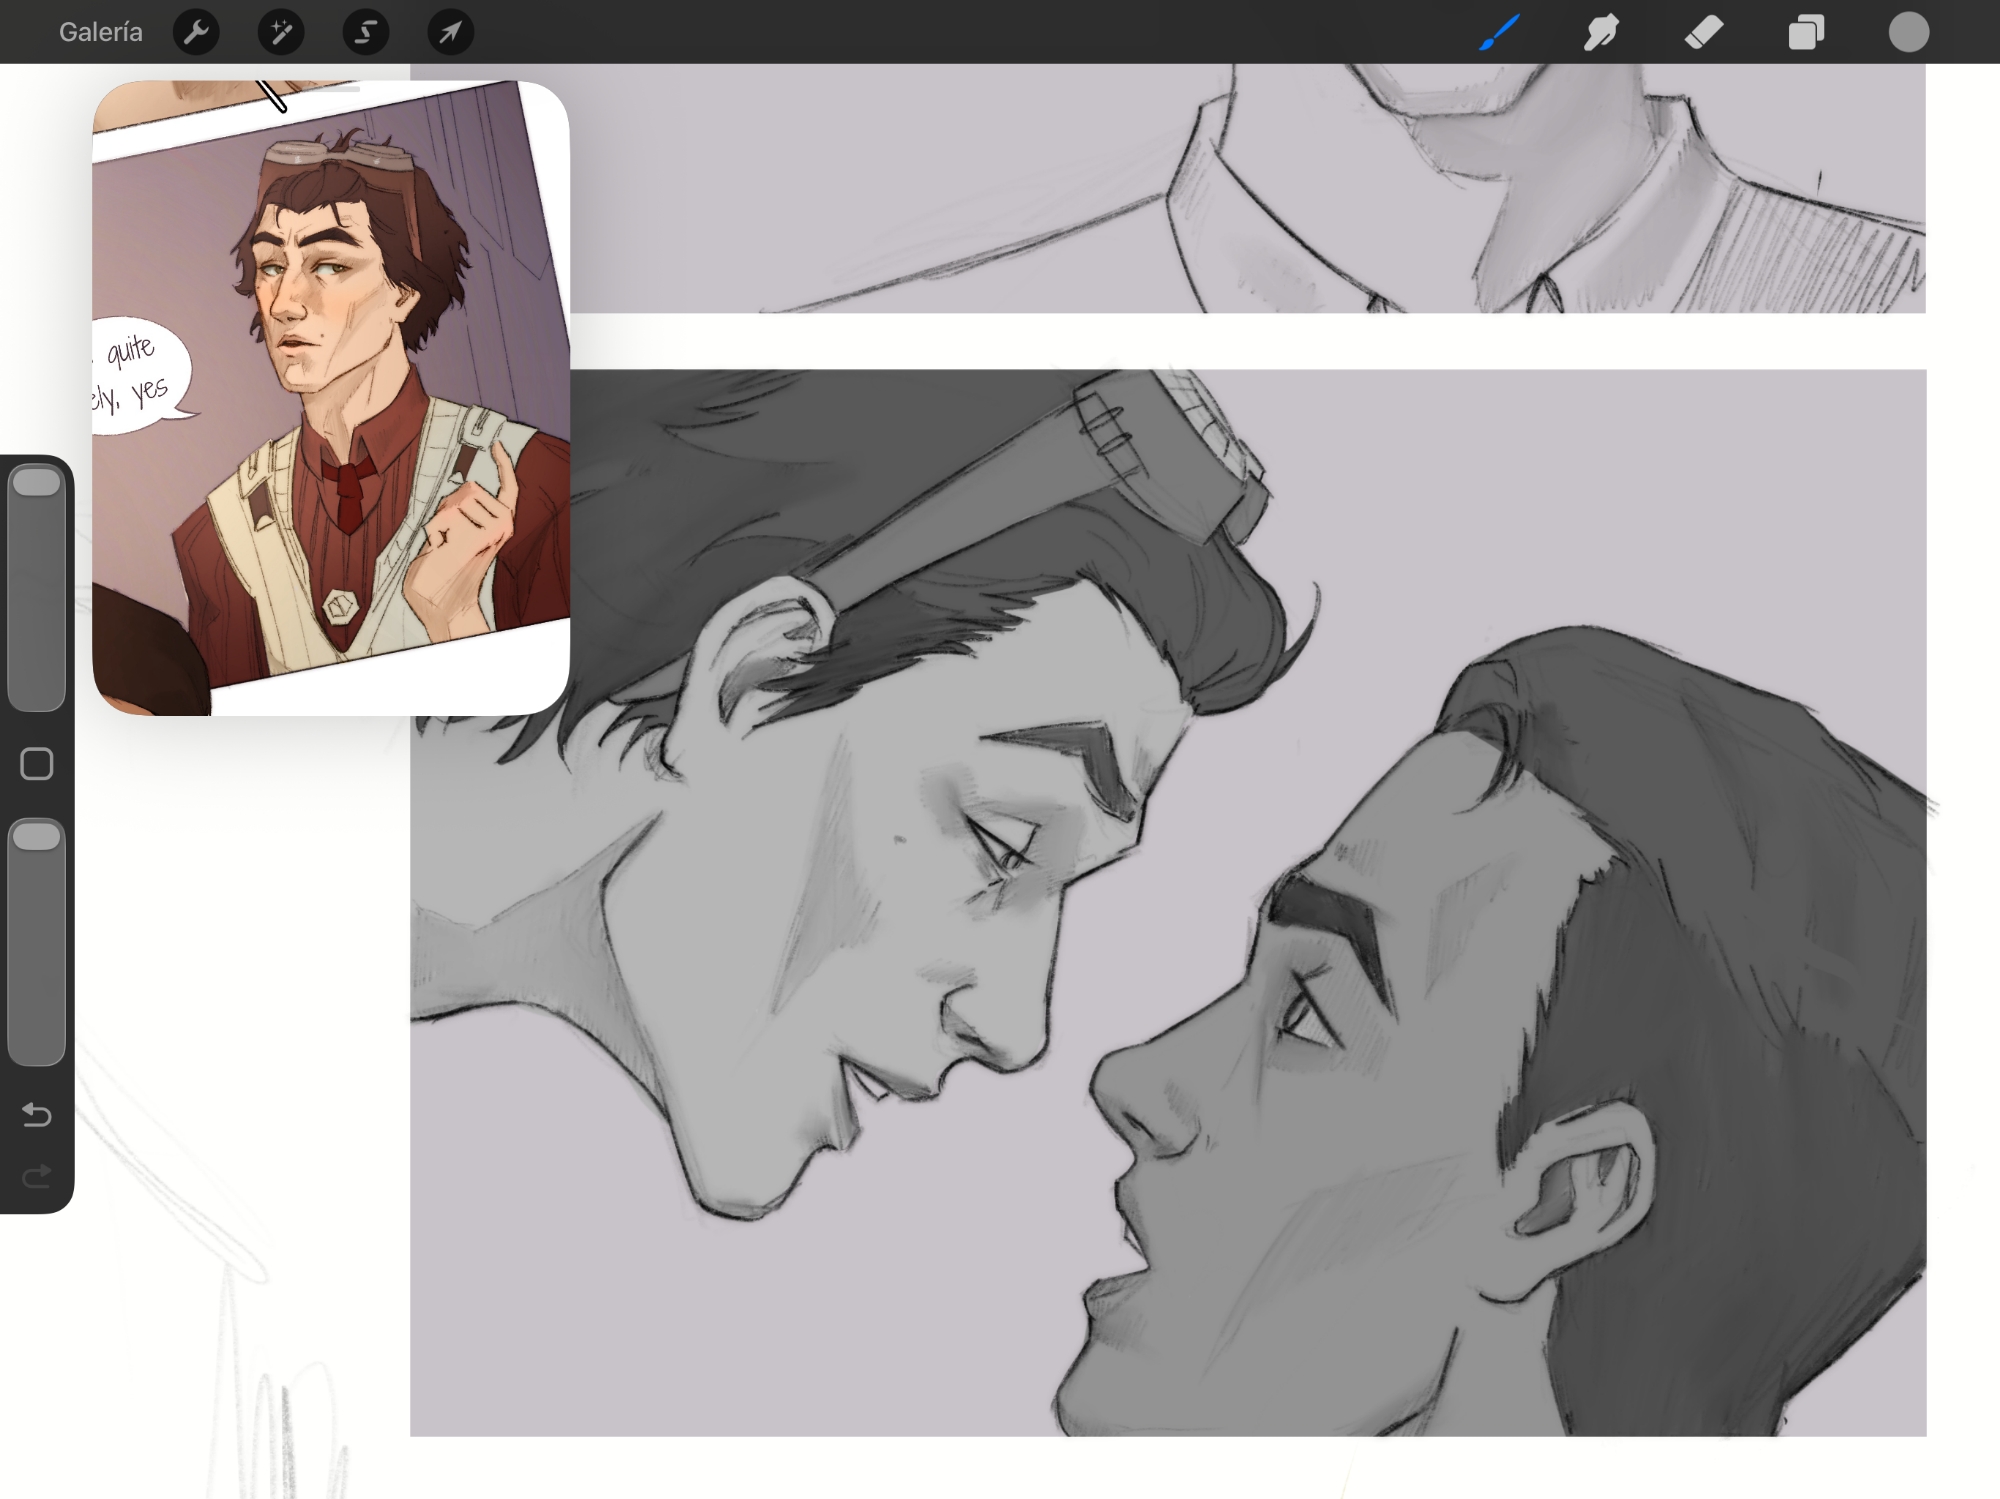Image resolution: width=2000 pixels, height=1499 pixels.
Task: Undo last stroke with undo arrow
Action: [37, 1114]
